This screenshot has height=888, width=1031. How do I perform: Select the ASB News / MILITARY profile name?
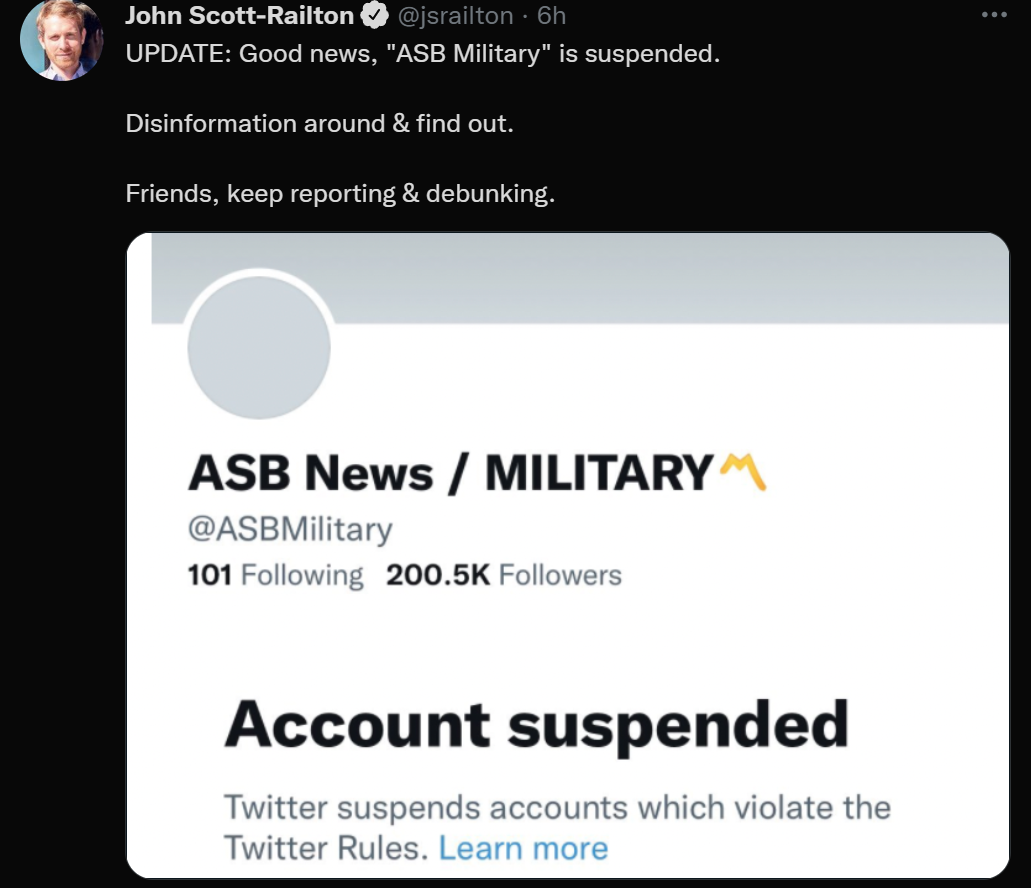click(451, 473)
